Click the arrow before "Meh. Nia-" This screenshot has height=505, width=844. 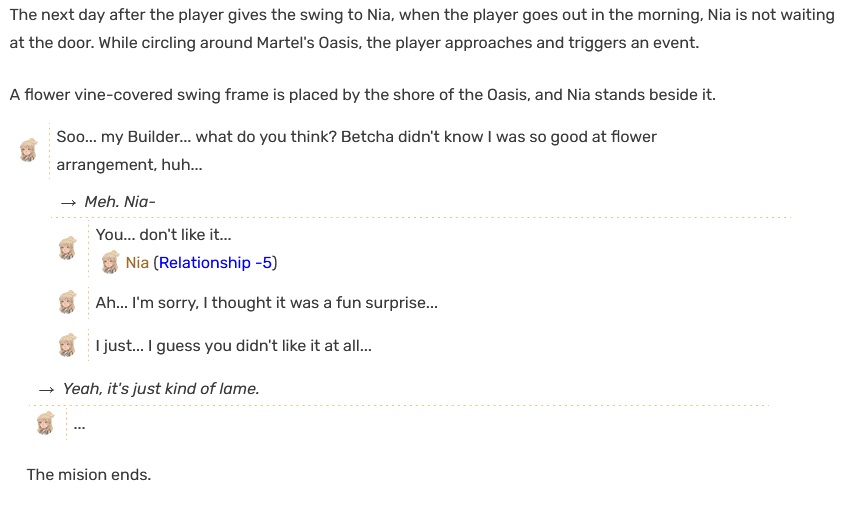(x=68, y=202)
